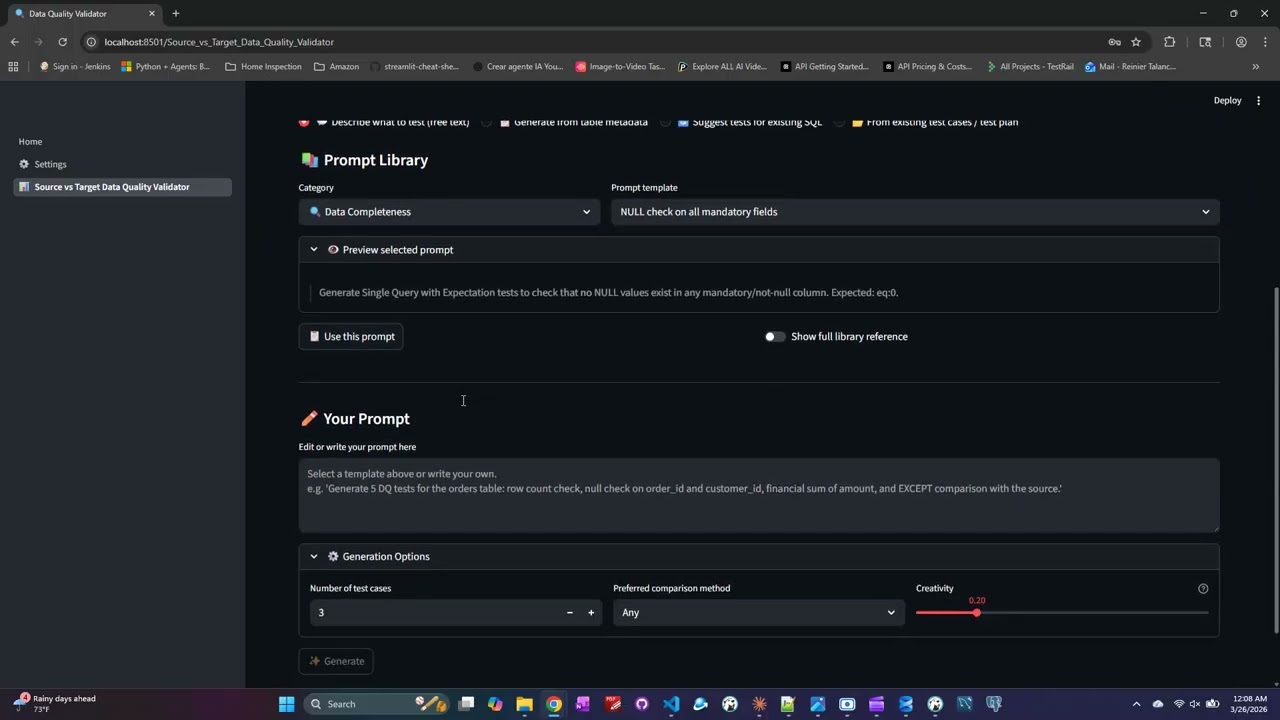Bookmark this page with the star icon
The image size is (1280, 720).
[1136, 42]
